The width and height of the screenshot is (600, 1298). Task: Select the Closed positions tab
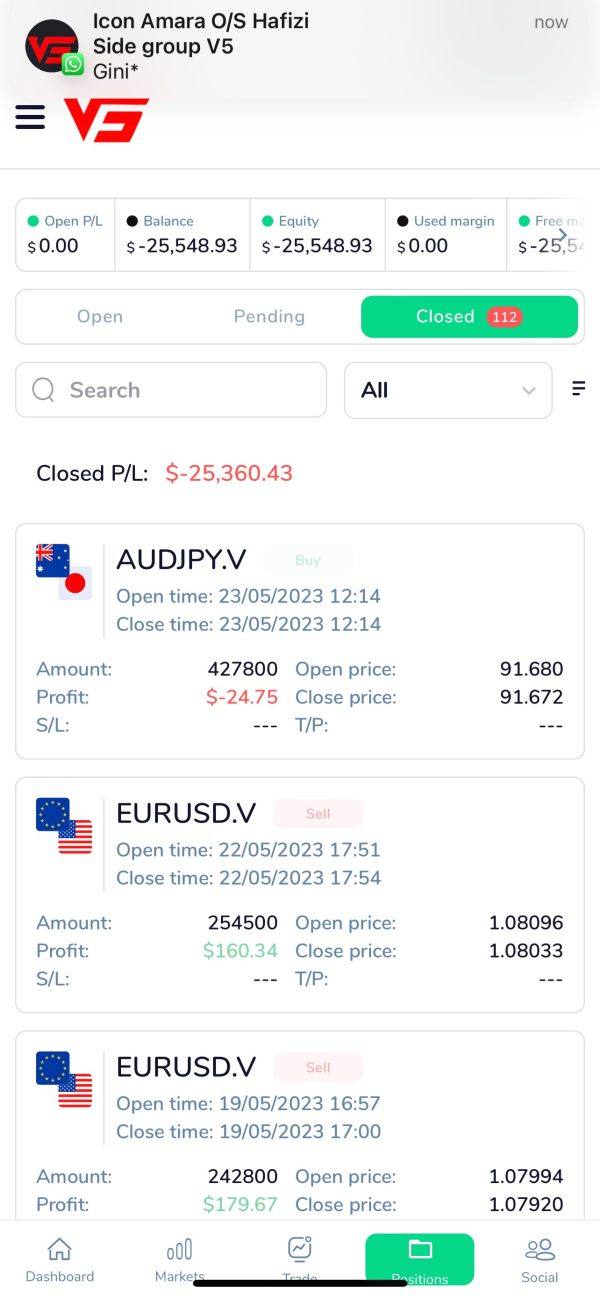(x=469, y=317)
